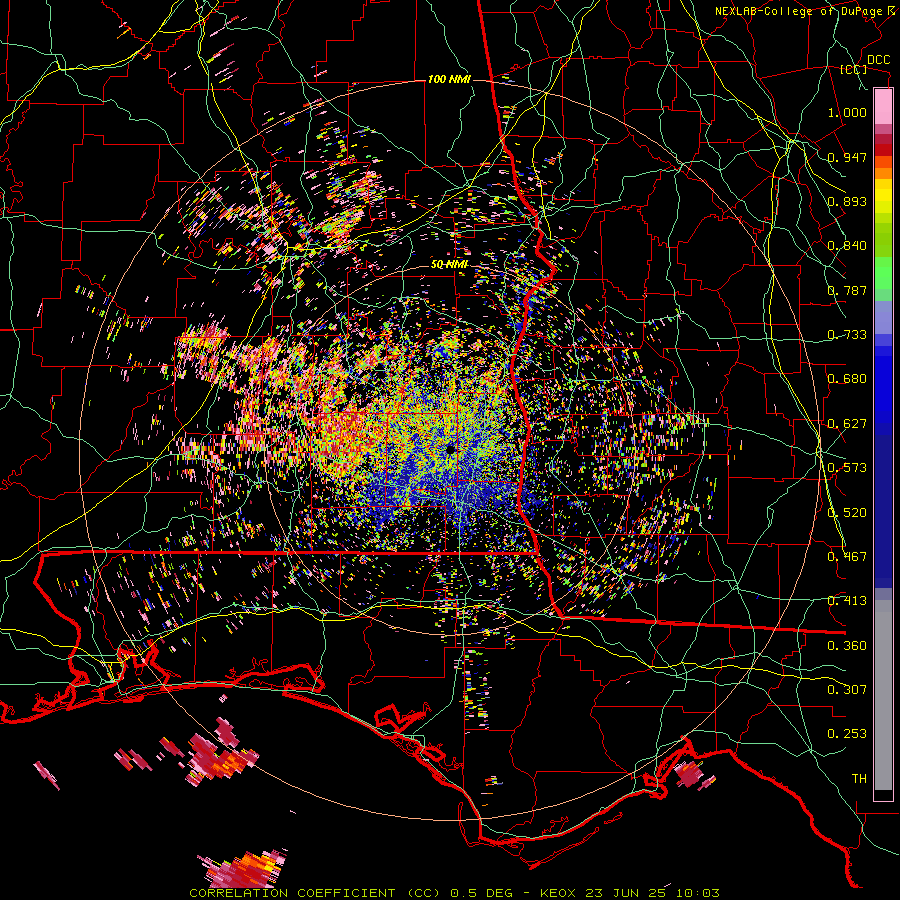Screen dimensions: 900x900
Task: Click the NEXLAB-College of DuPage label
Action: (798, 11)
